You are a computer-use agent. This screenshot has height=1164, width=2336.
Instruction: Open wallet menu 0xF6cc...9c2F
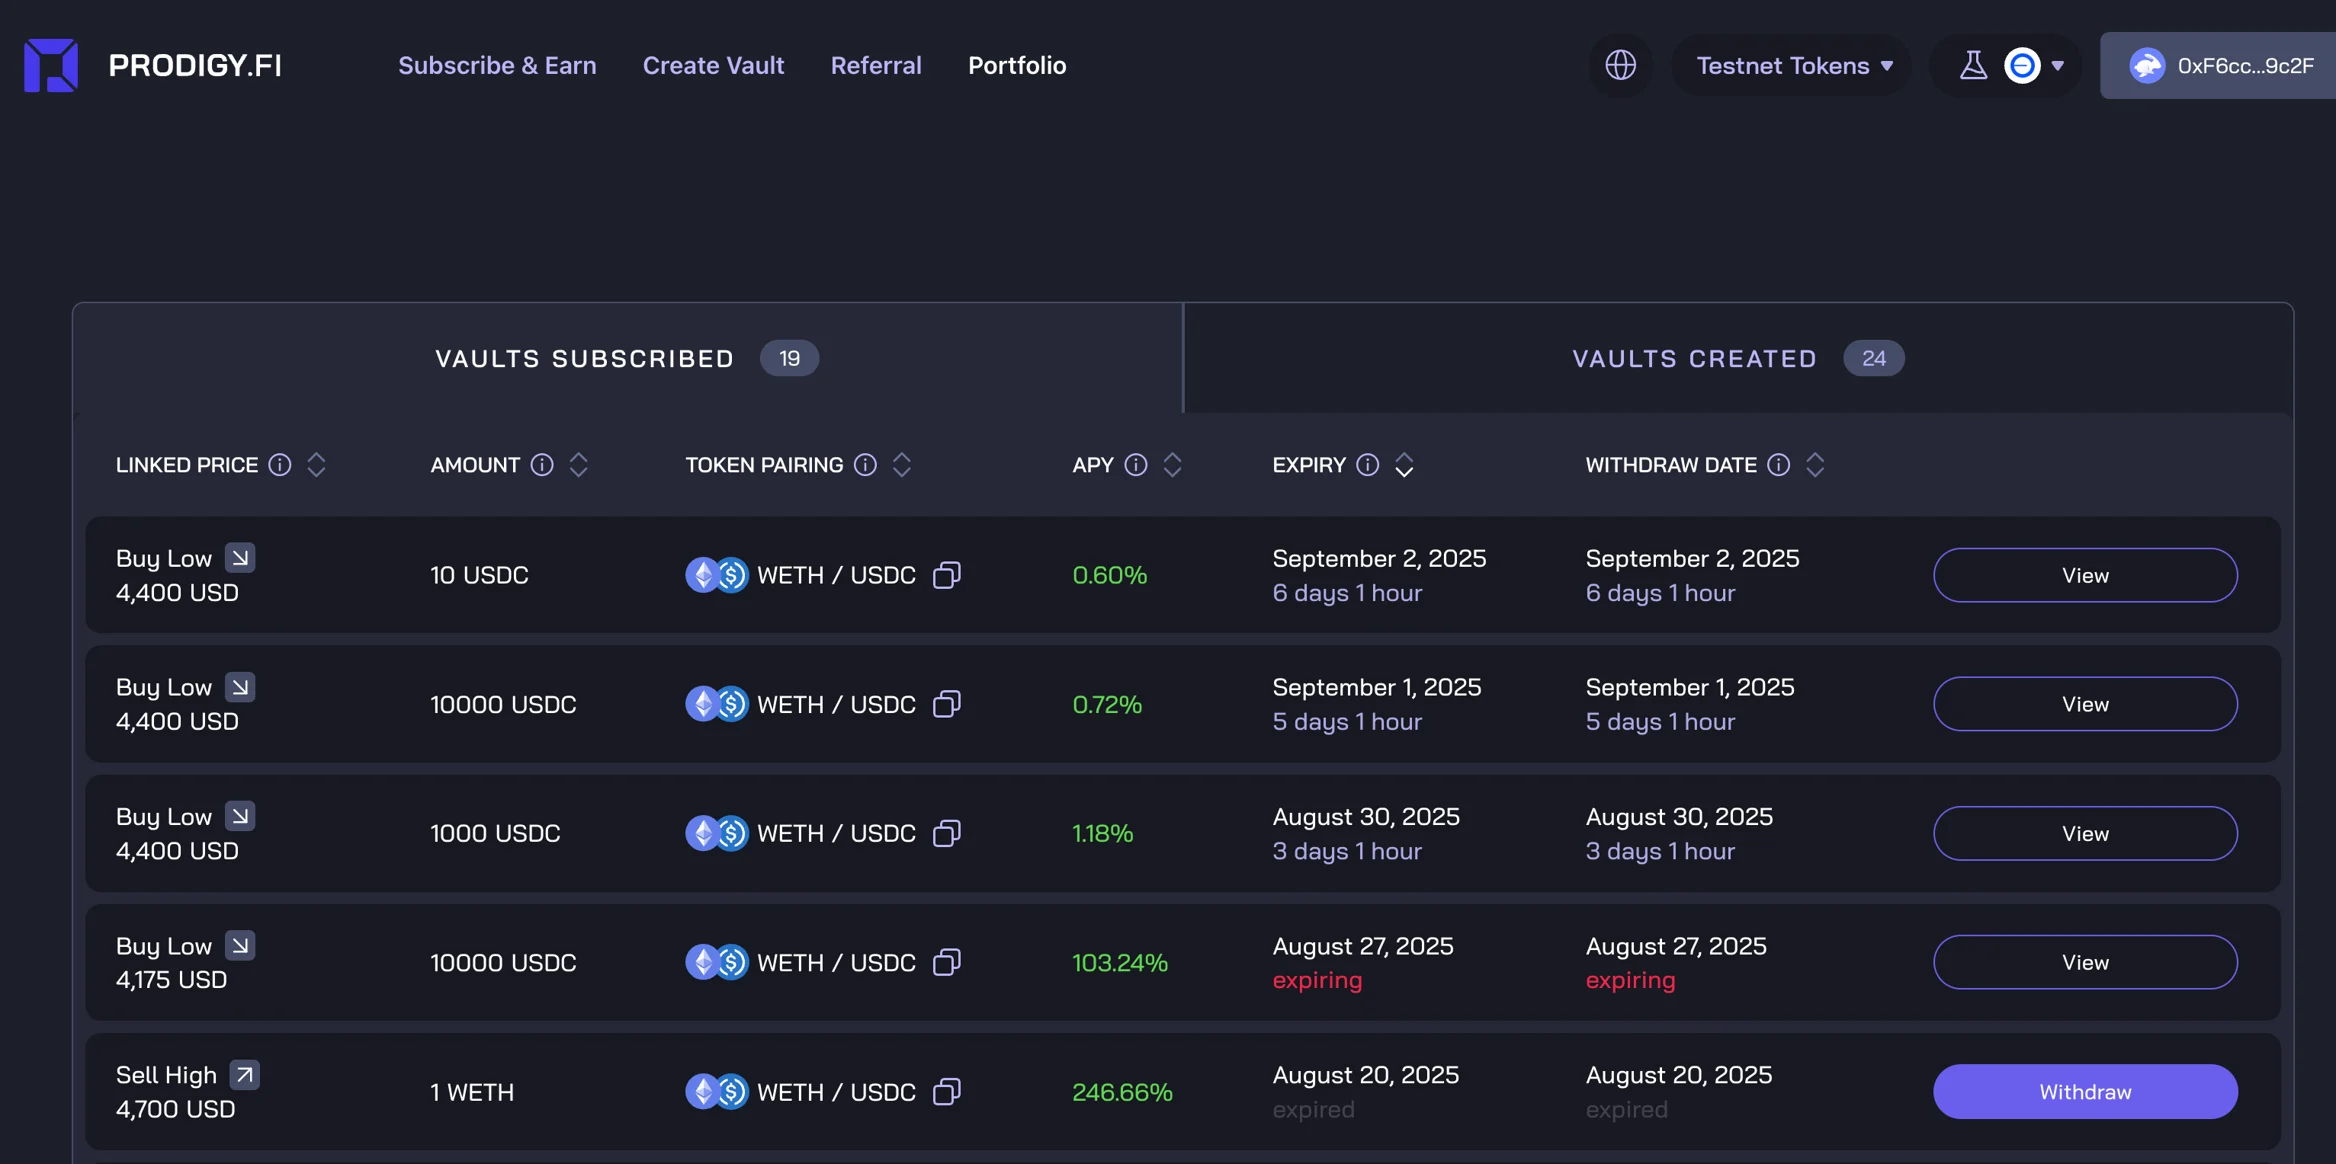pyautogui.click(x=2222, y=65)
